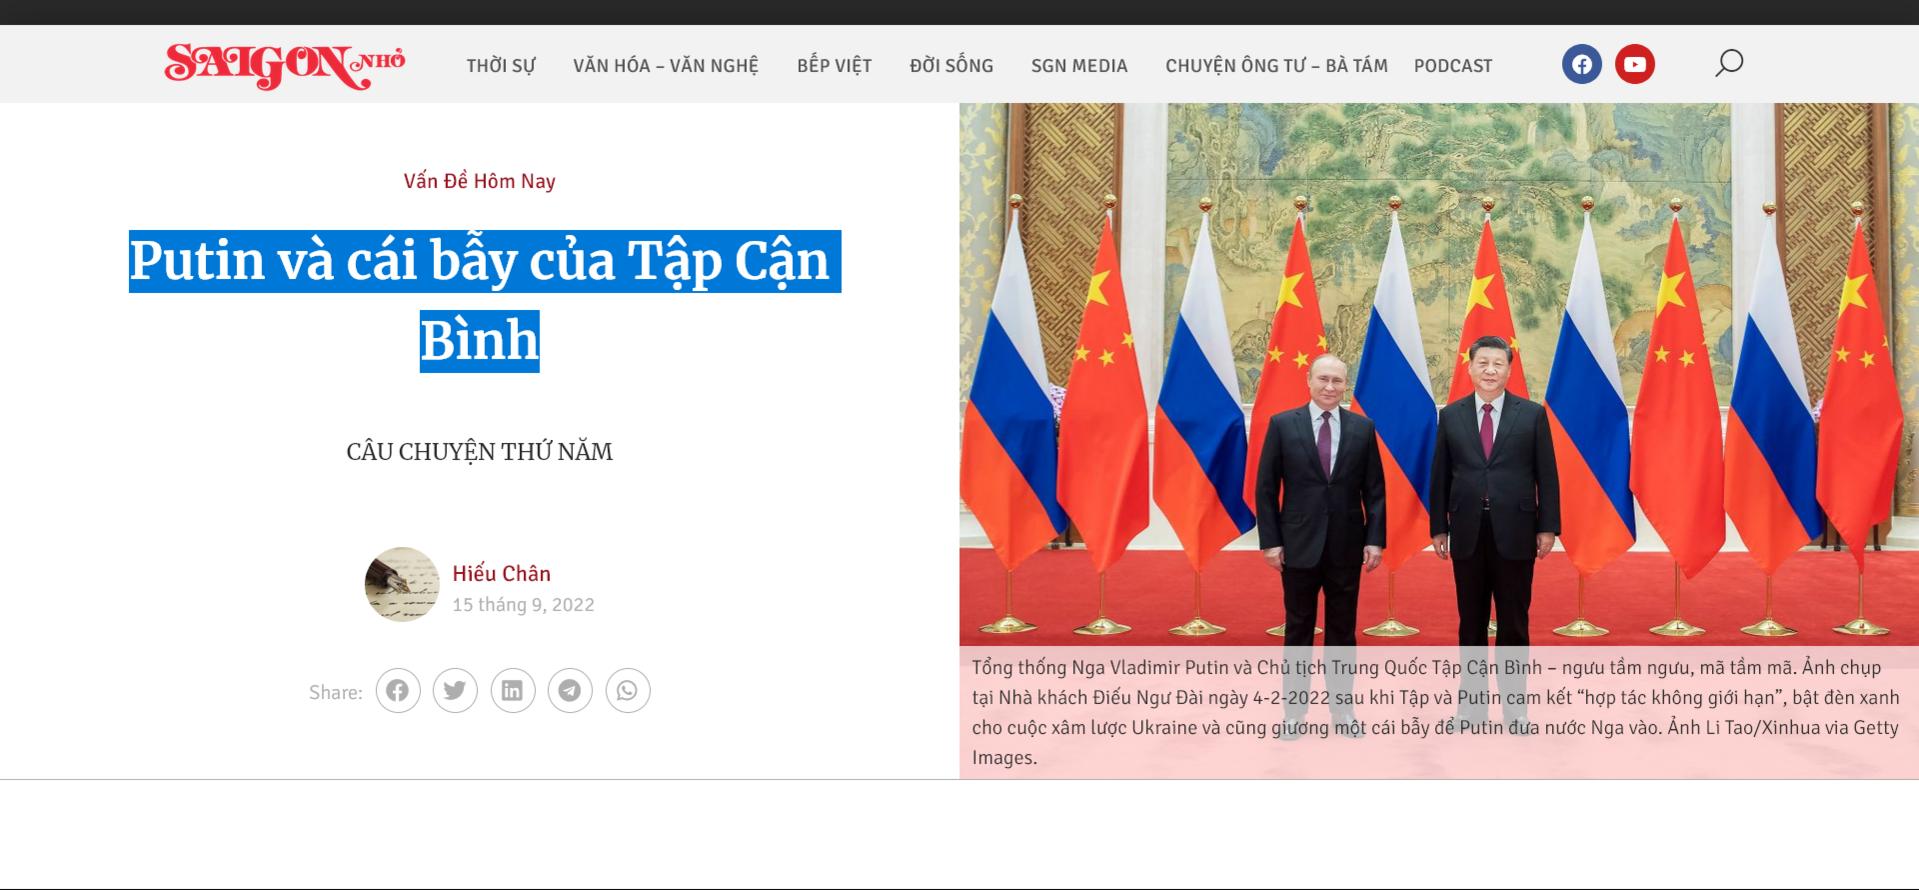Share article via WhatsApp
The height and width of the screenshot is (890, 1919).
tap(628, 691)
